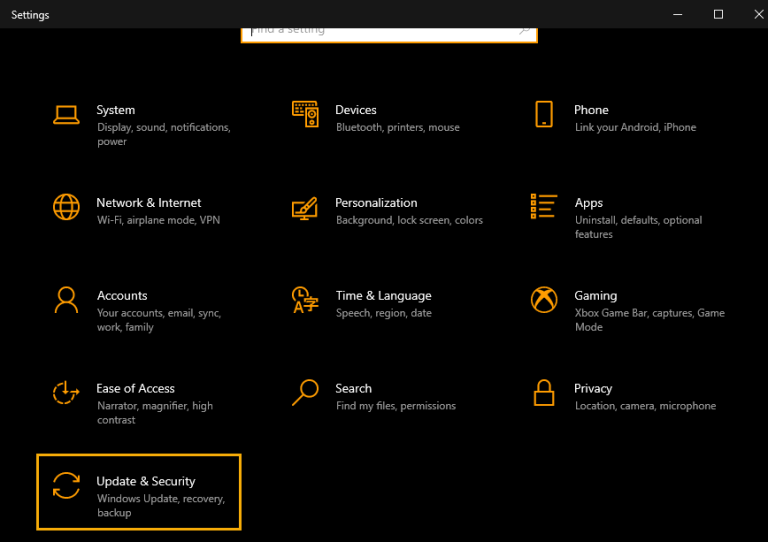
Task: Click the System laptop icon
Action: [66, 114]
